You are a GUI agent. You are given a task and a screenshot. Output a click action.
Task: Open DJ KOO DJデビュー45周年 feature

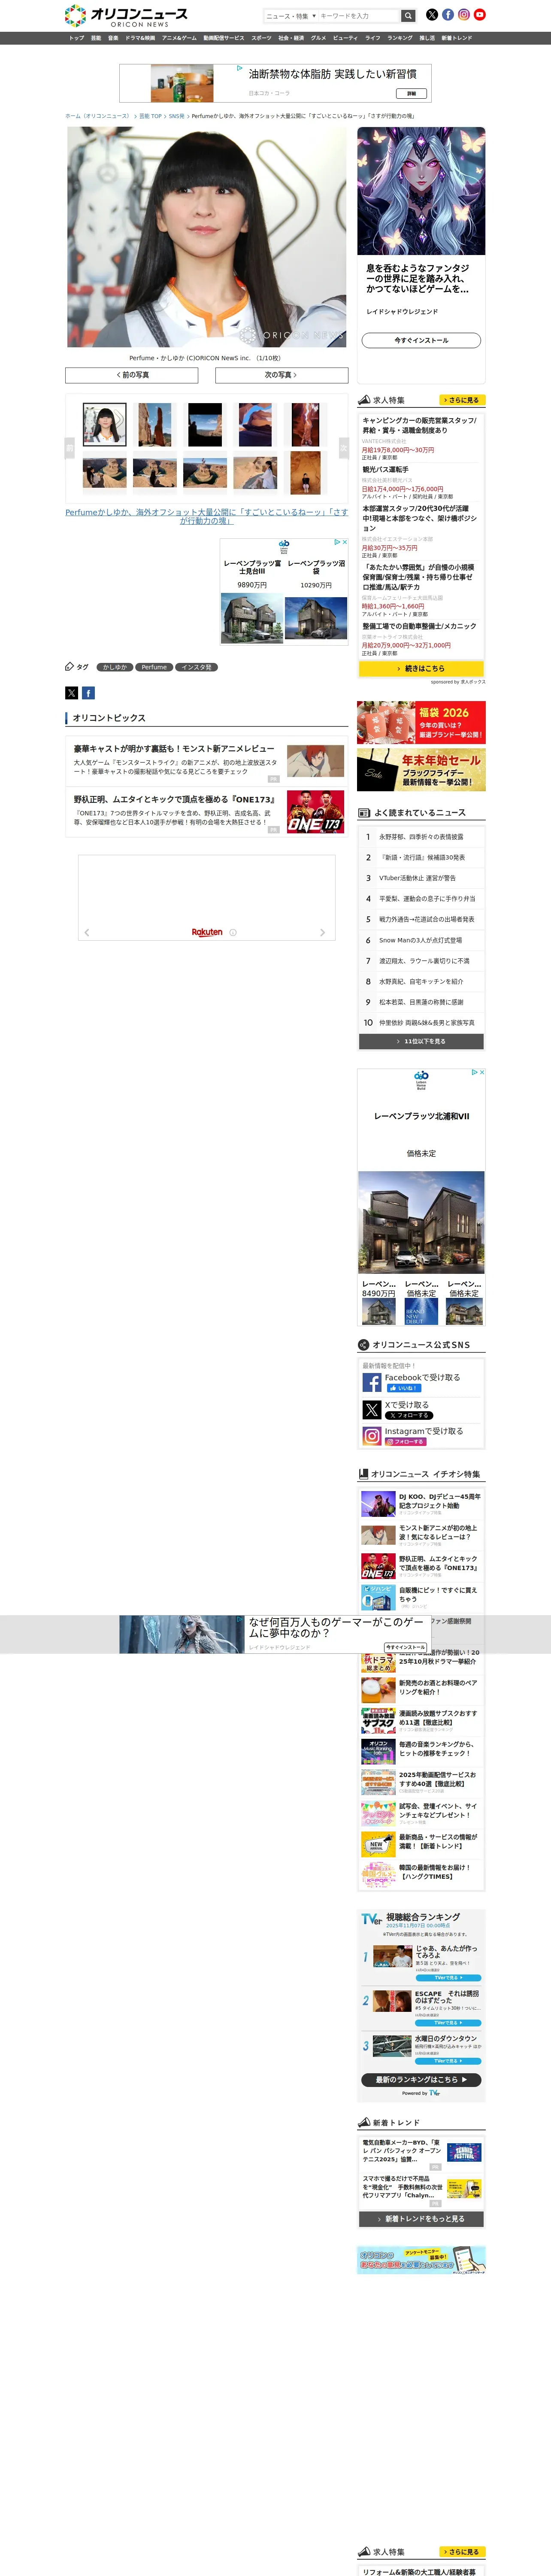point(421,1504)
